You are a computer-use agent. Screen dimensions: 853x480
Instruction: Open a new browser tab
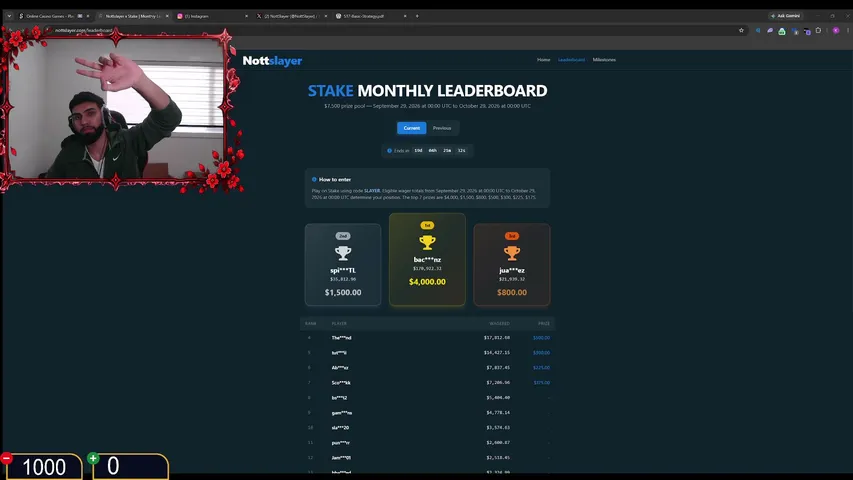point(417,16)
